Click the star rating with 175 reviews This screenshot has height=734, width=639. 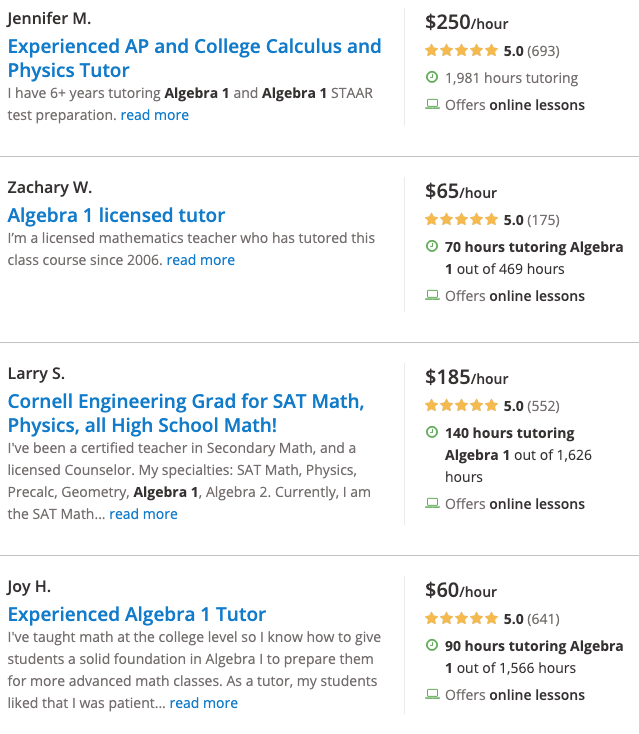click(461, 219)
